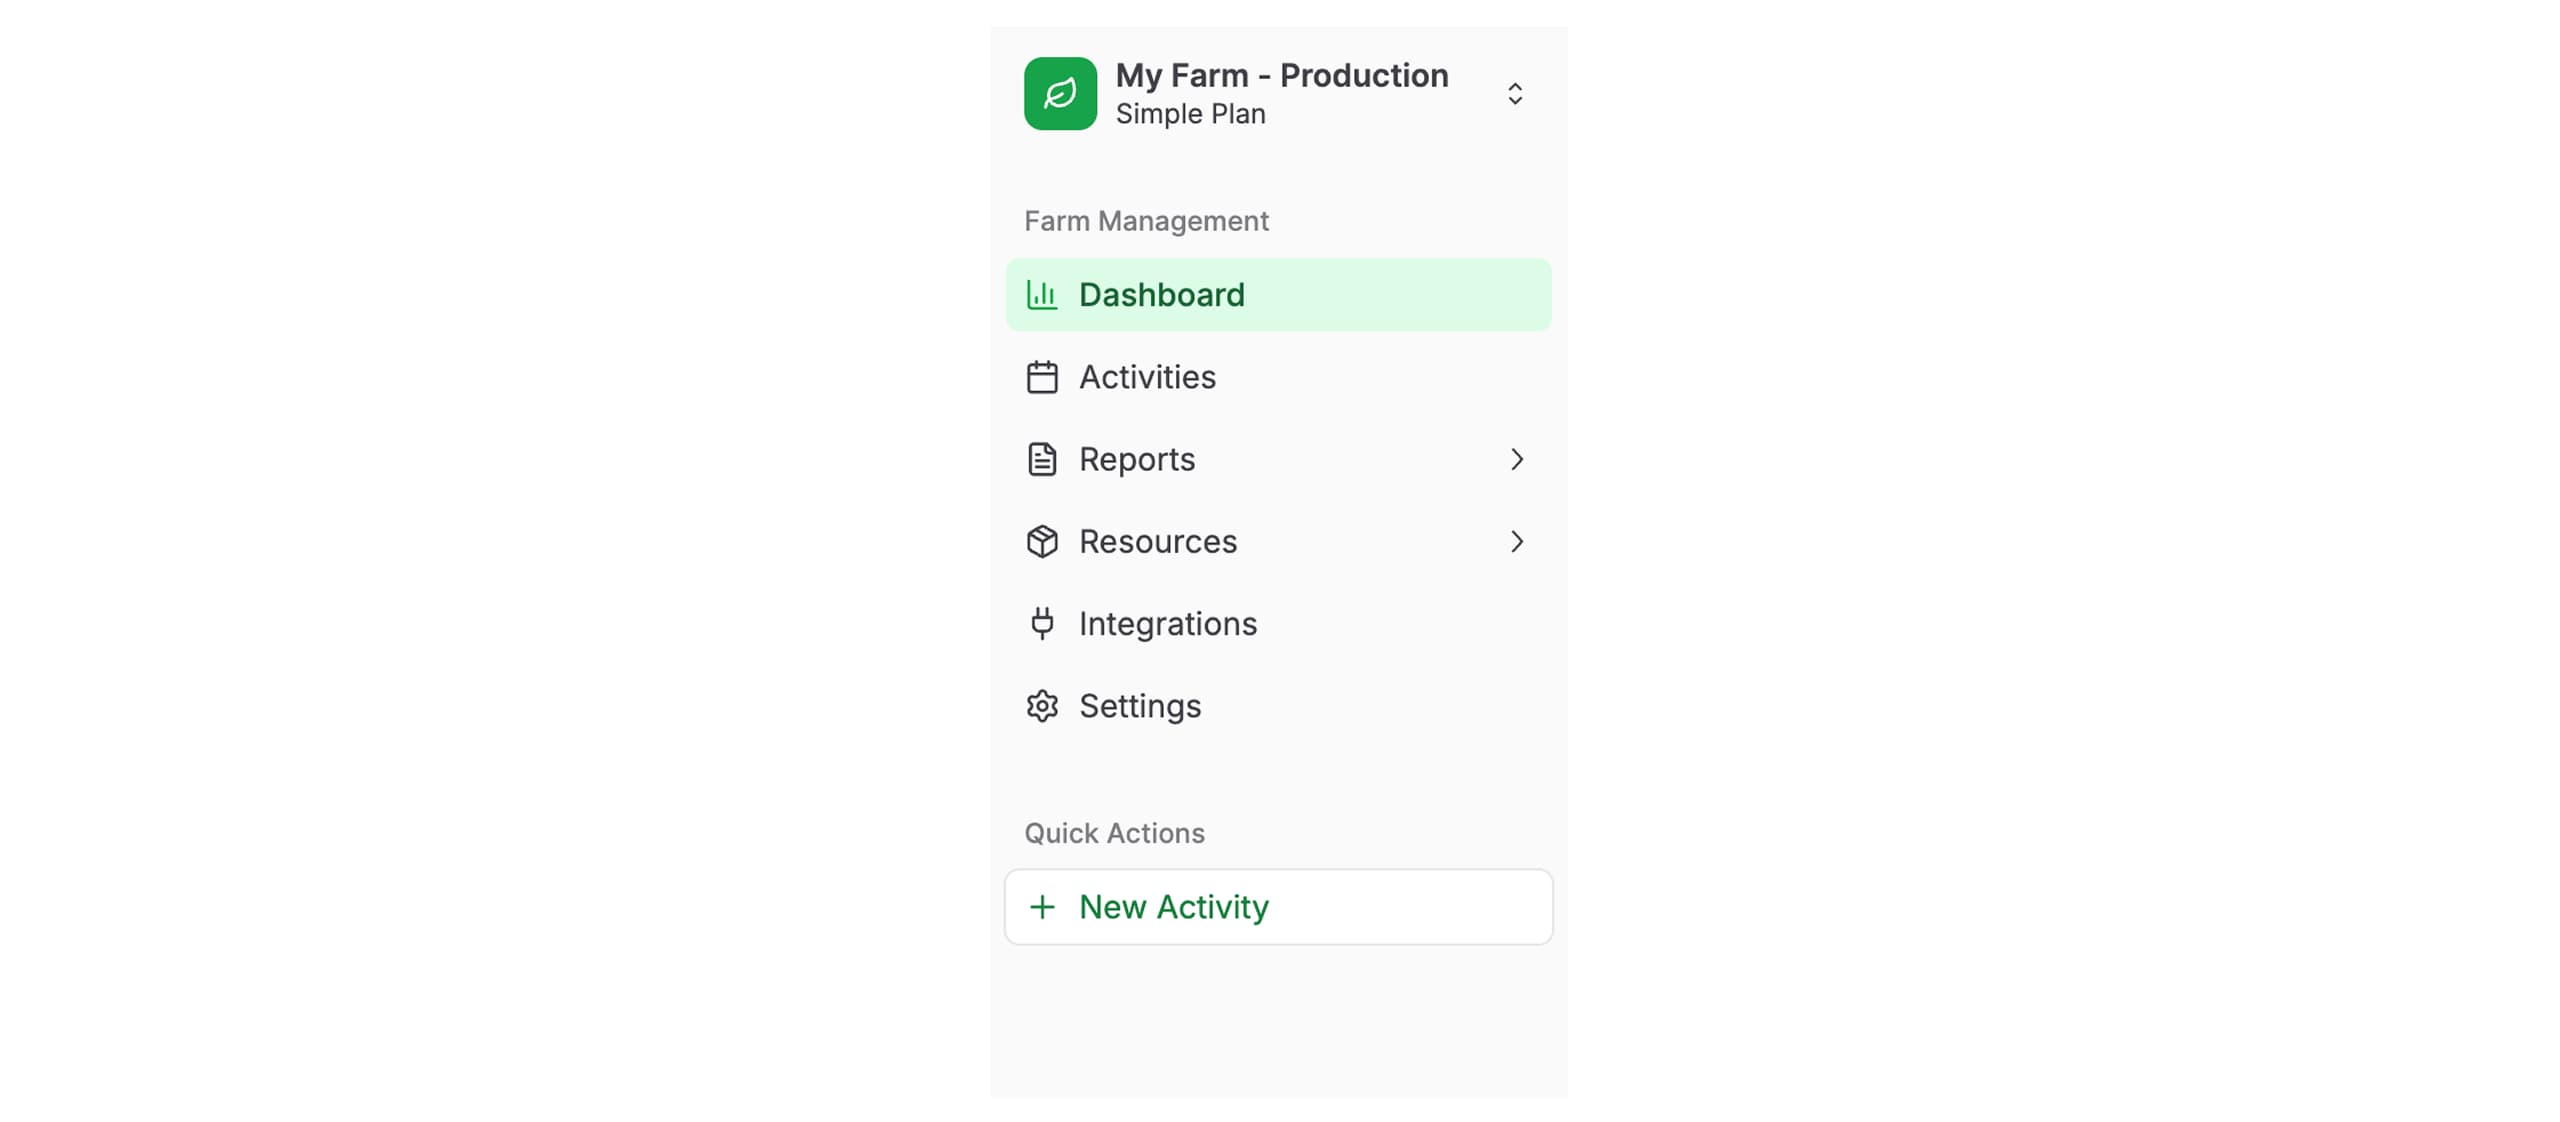The width and height of the screenshot is (2560, 1122).
Task: Select the Integrations plug icon
Action: pos(1042,623)
